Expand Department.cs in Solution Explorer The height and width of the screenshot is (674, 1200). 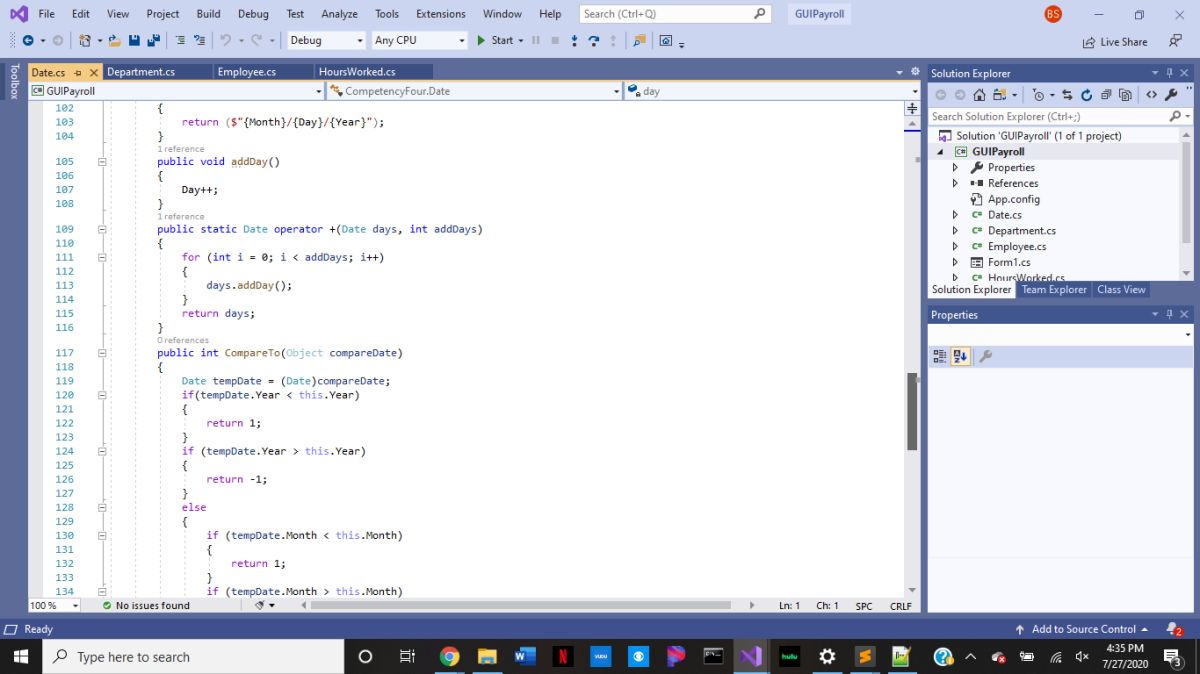955,230
